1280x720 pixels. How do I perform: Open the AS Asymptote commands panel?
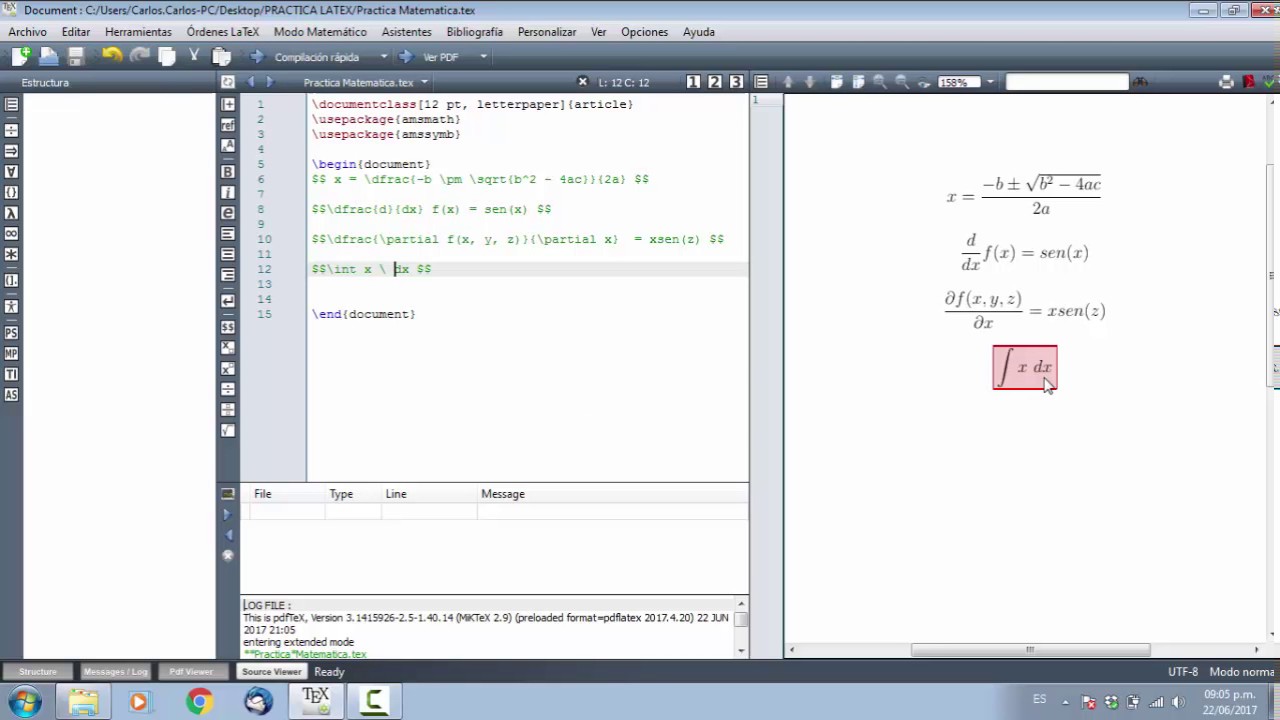coord(11,395)
